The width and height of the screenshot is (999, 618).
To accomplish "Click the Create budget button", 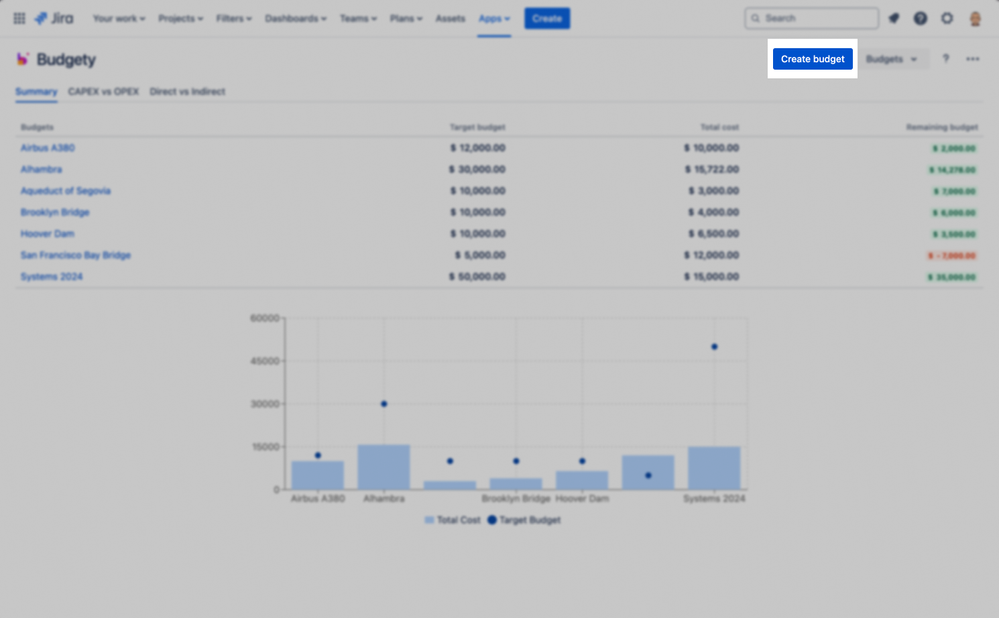I will pos(812,59).
